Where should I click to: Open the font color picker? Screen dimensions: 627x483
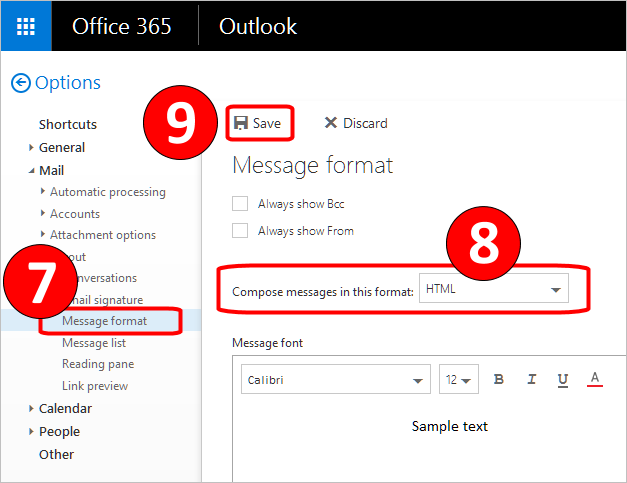click(595, 379)
